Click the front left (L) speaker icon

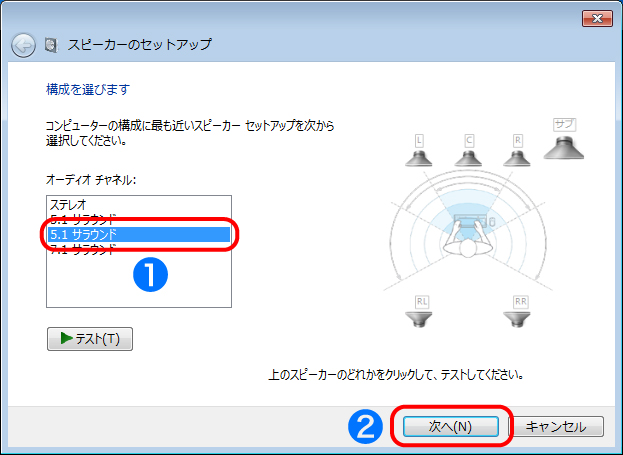[419, 153]
